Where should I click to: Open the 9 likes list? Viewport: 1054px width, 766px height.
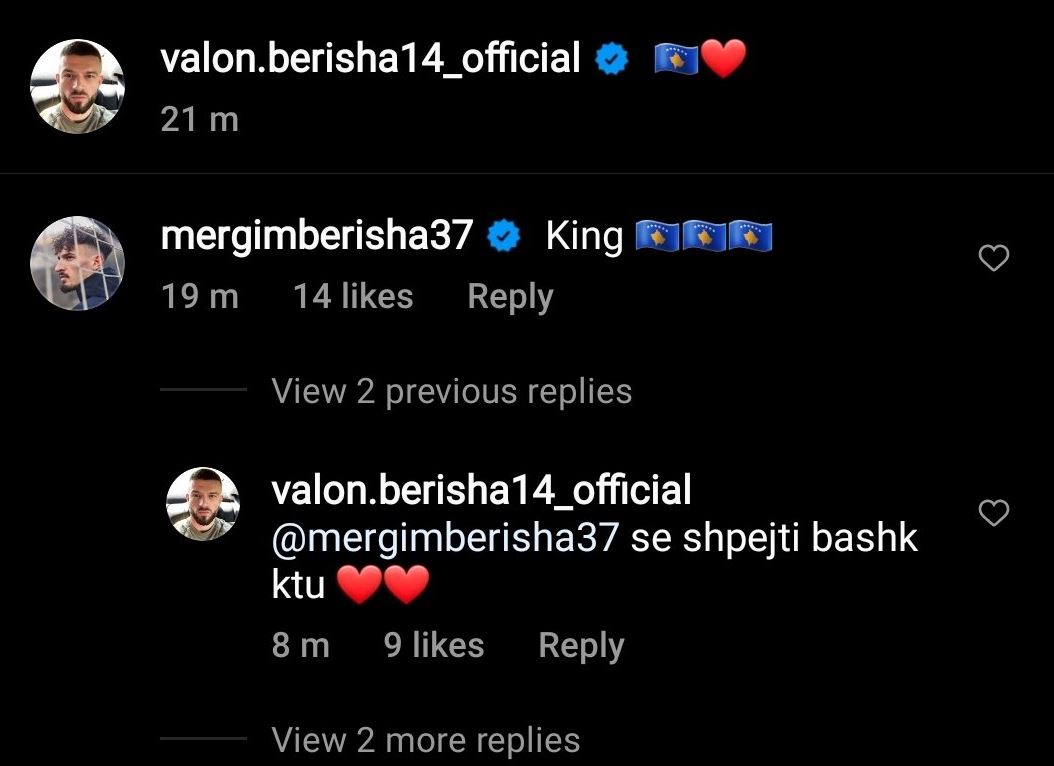point(434,646)
